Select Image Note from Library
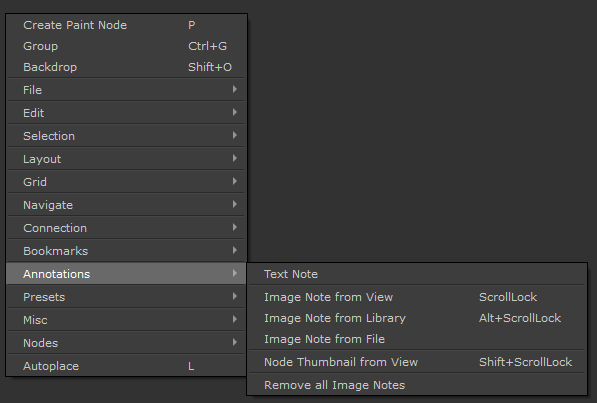 417,318
